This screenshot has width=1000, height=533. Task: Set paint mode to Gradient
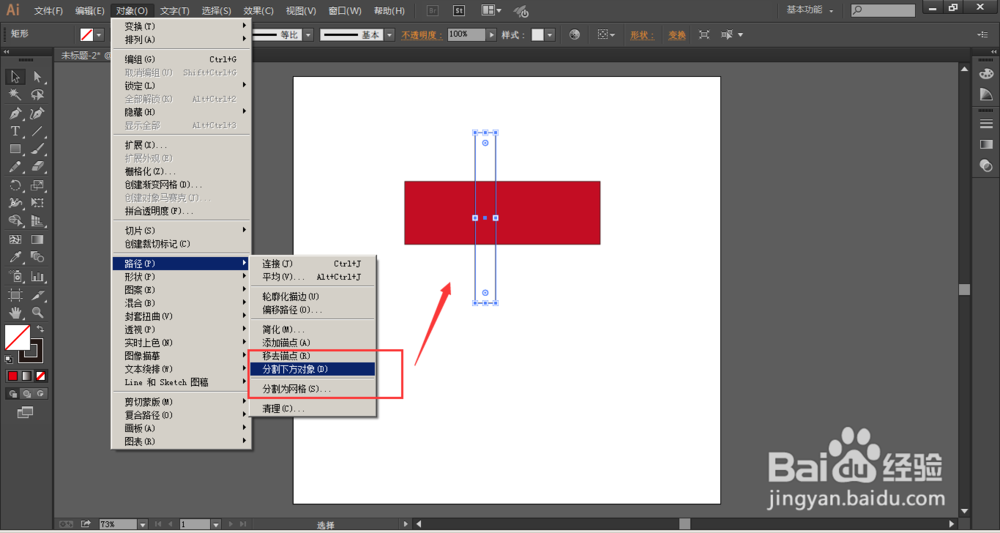coord(26,376)
